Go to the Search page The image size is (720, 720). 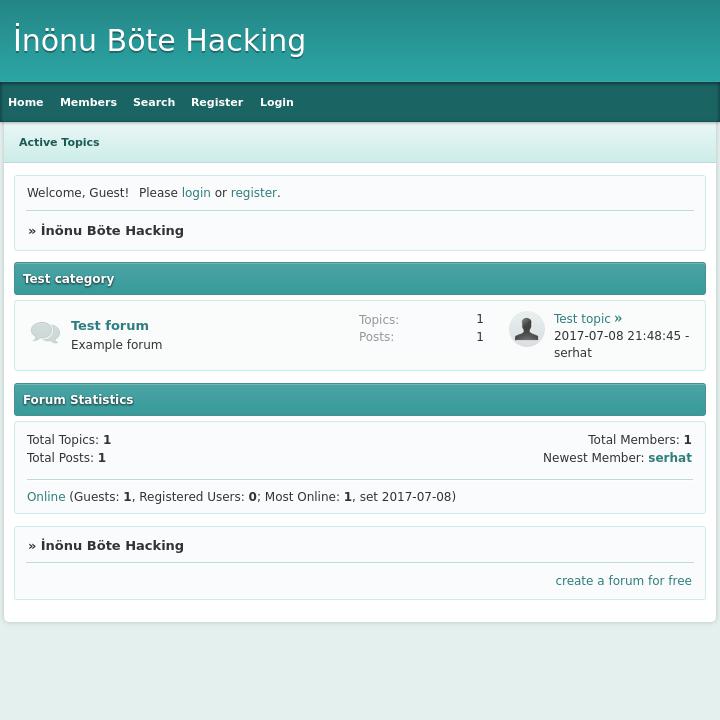pyautogui.click(x=154, y=102)
